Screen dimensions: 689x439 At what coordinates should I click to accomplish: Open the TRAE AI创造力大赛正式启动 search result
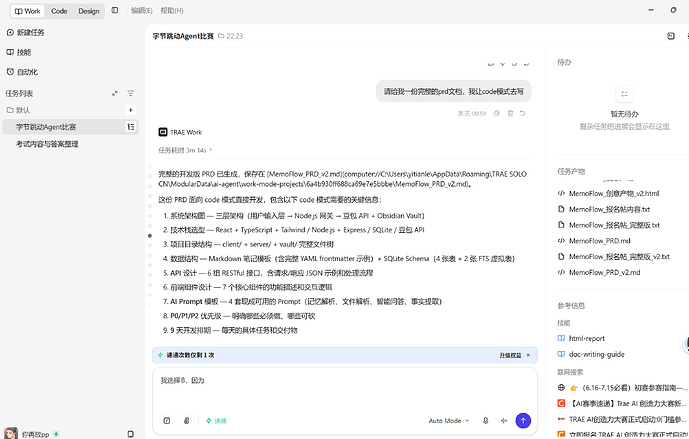[622, 419]
